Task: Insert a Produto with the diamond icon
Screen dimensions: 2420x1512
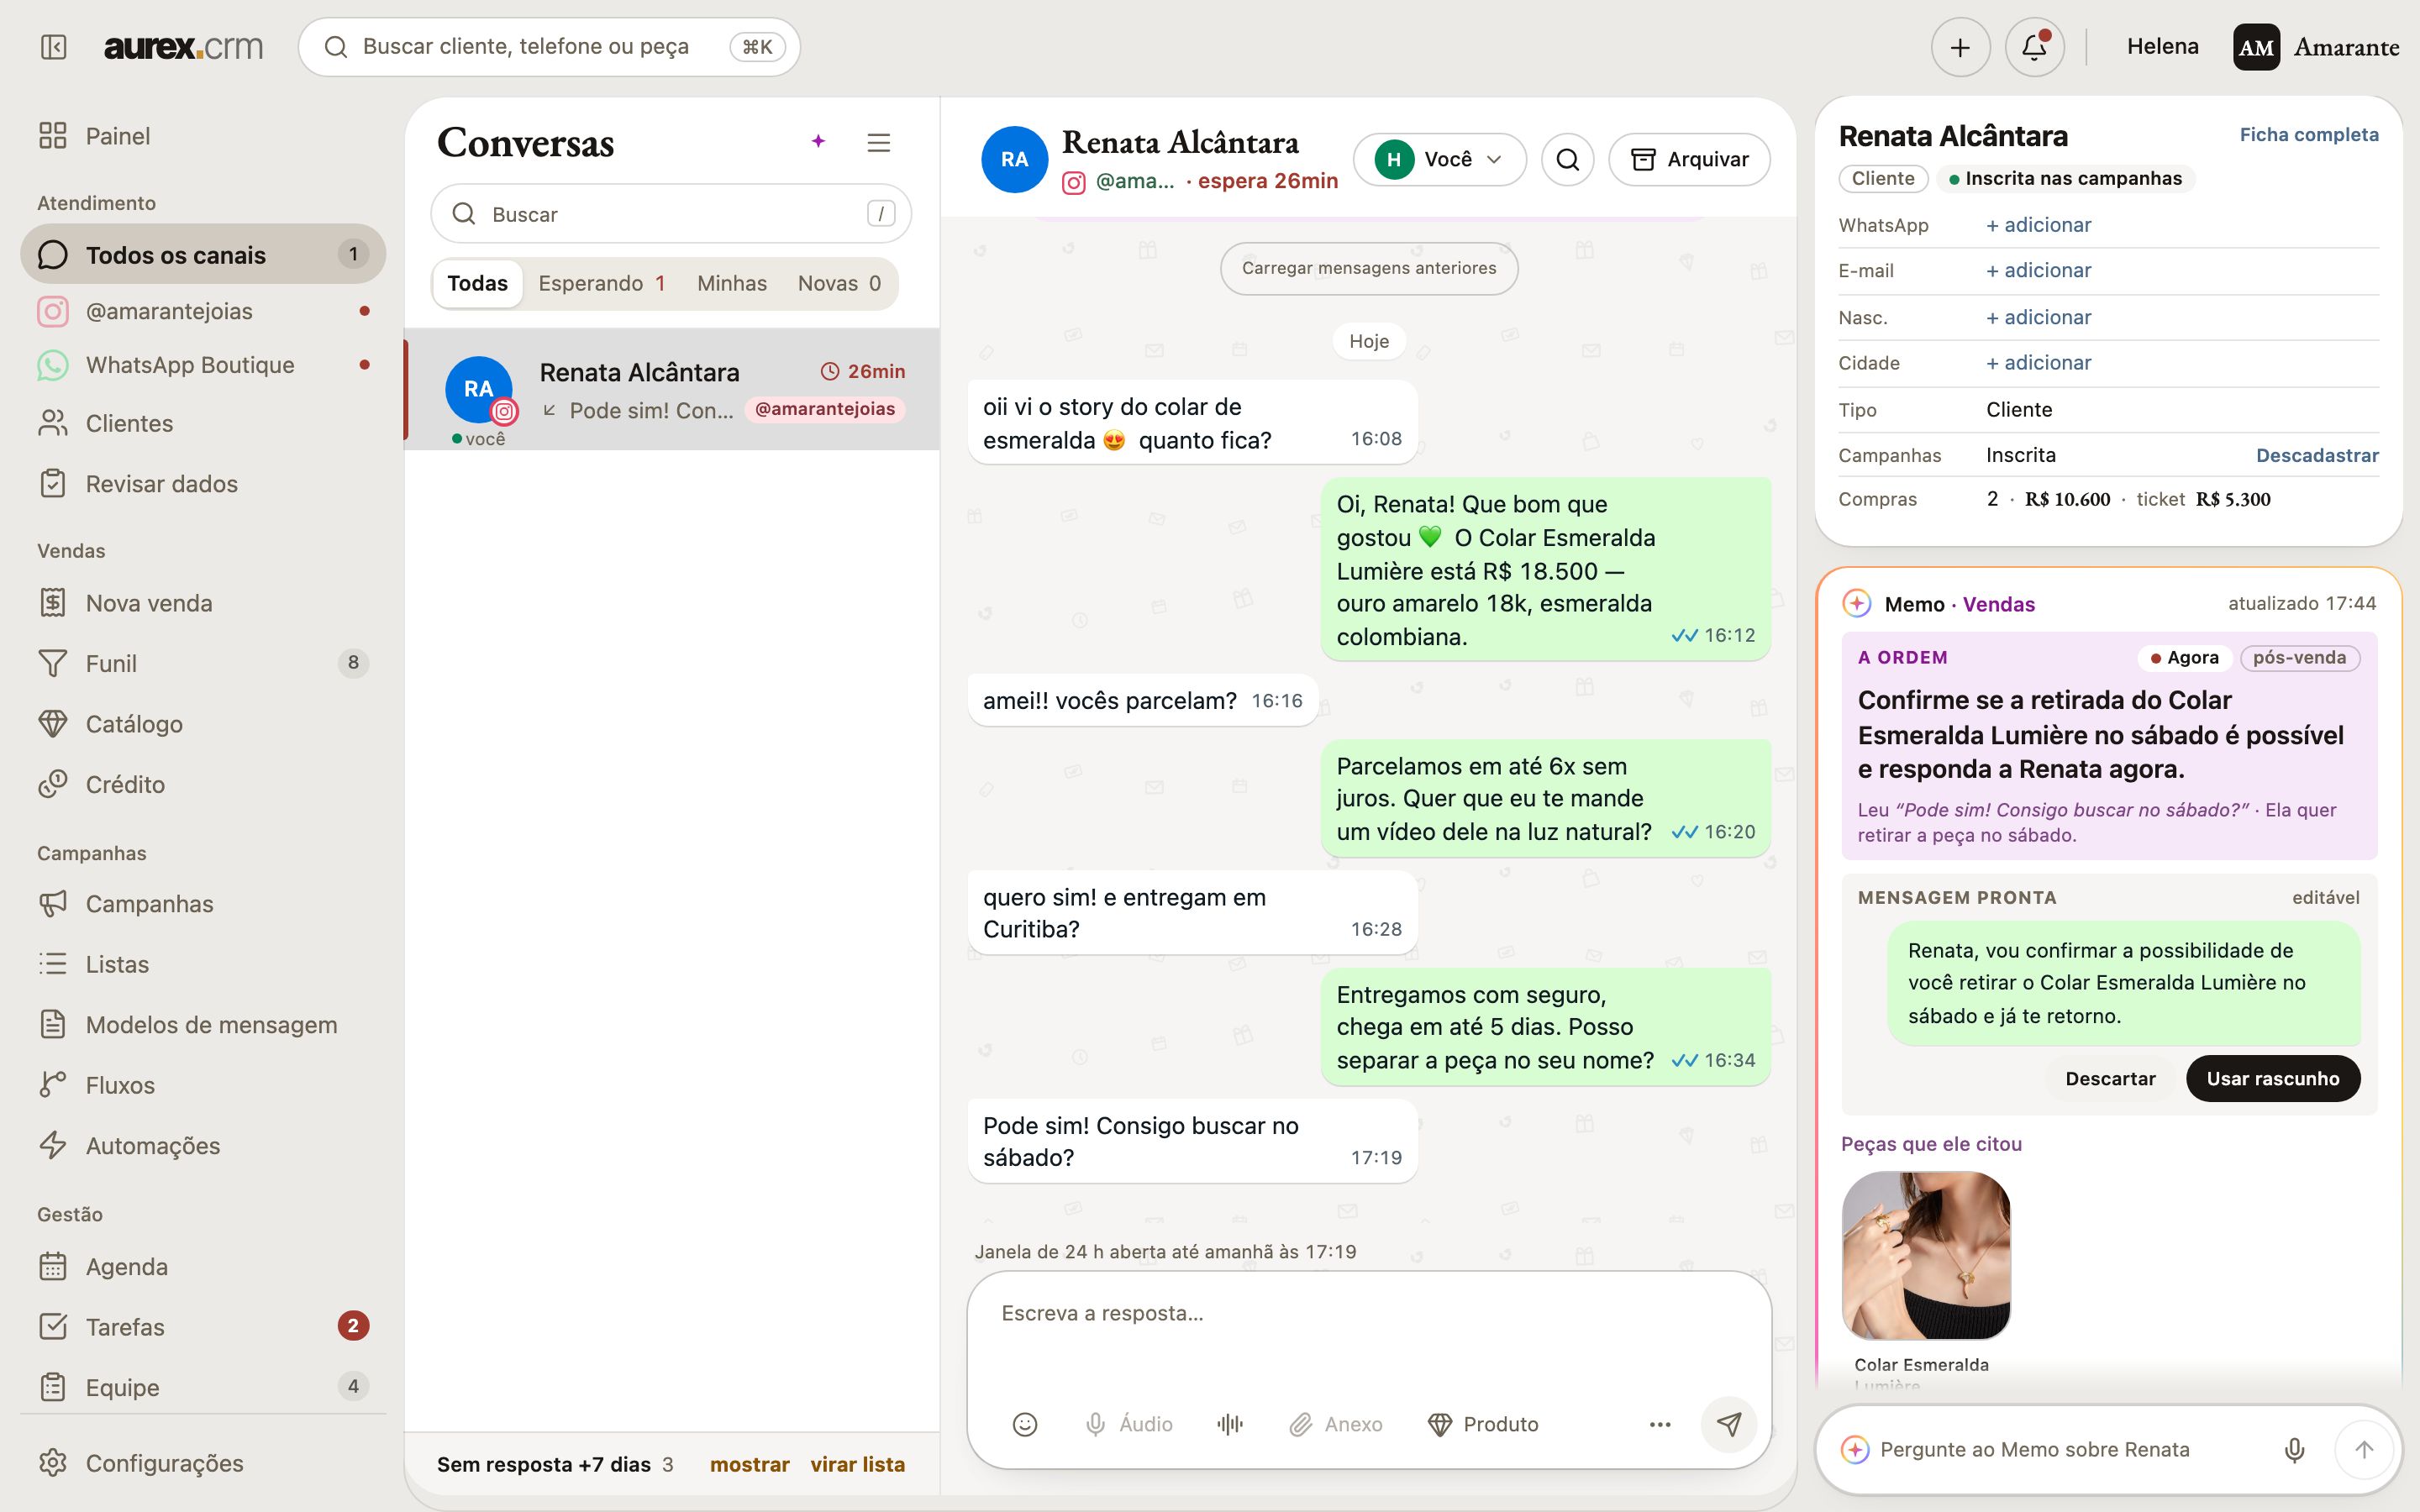Action: pos(1483,1424)
